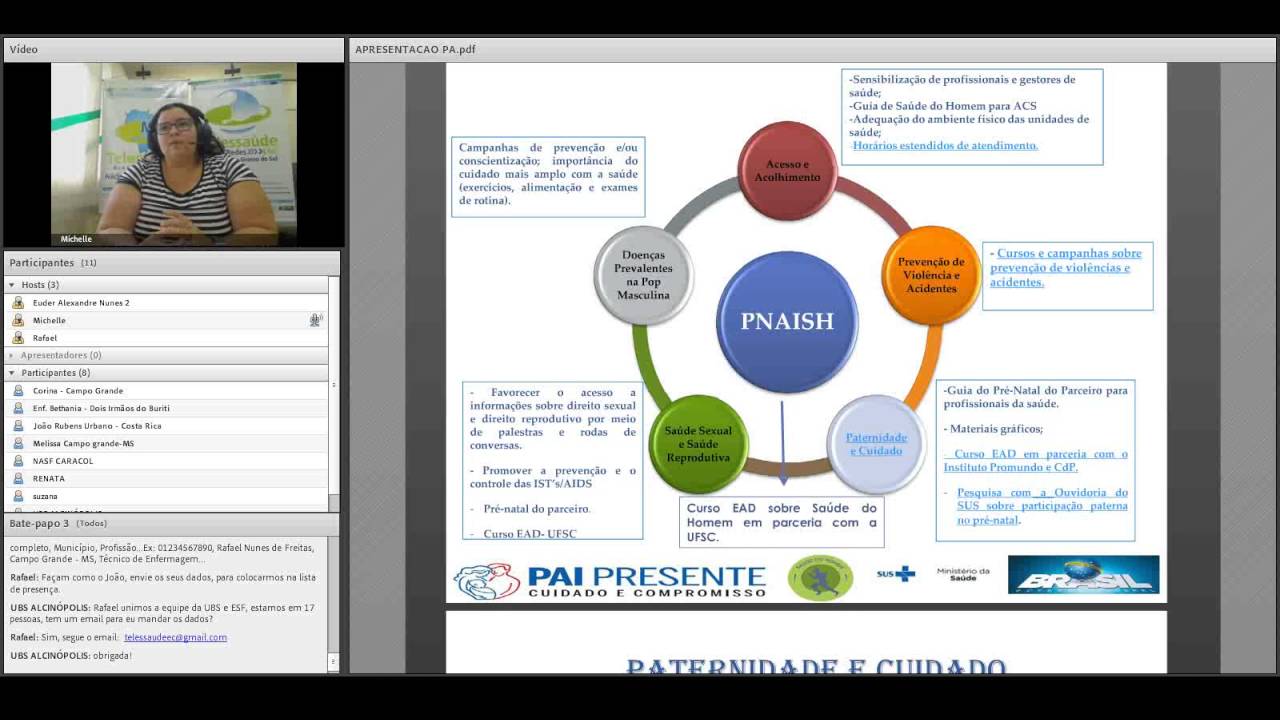Select Michelle in the hosts list
Viewport: 1280px width, 720px height.
point(166,320)
